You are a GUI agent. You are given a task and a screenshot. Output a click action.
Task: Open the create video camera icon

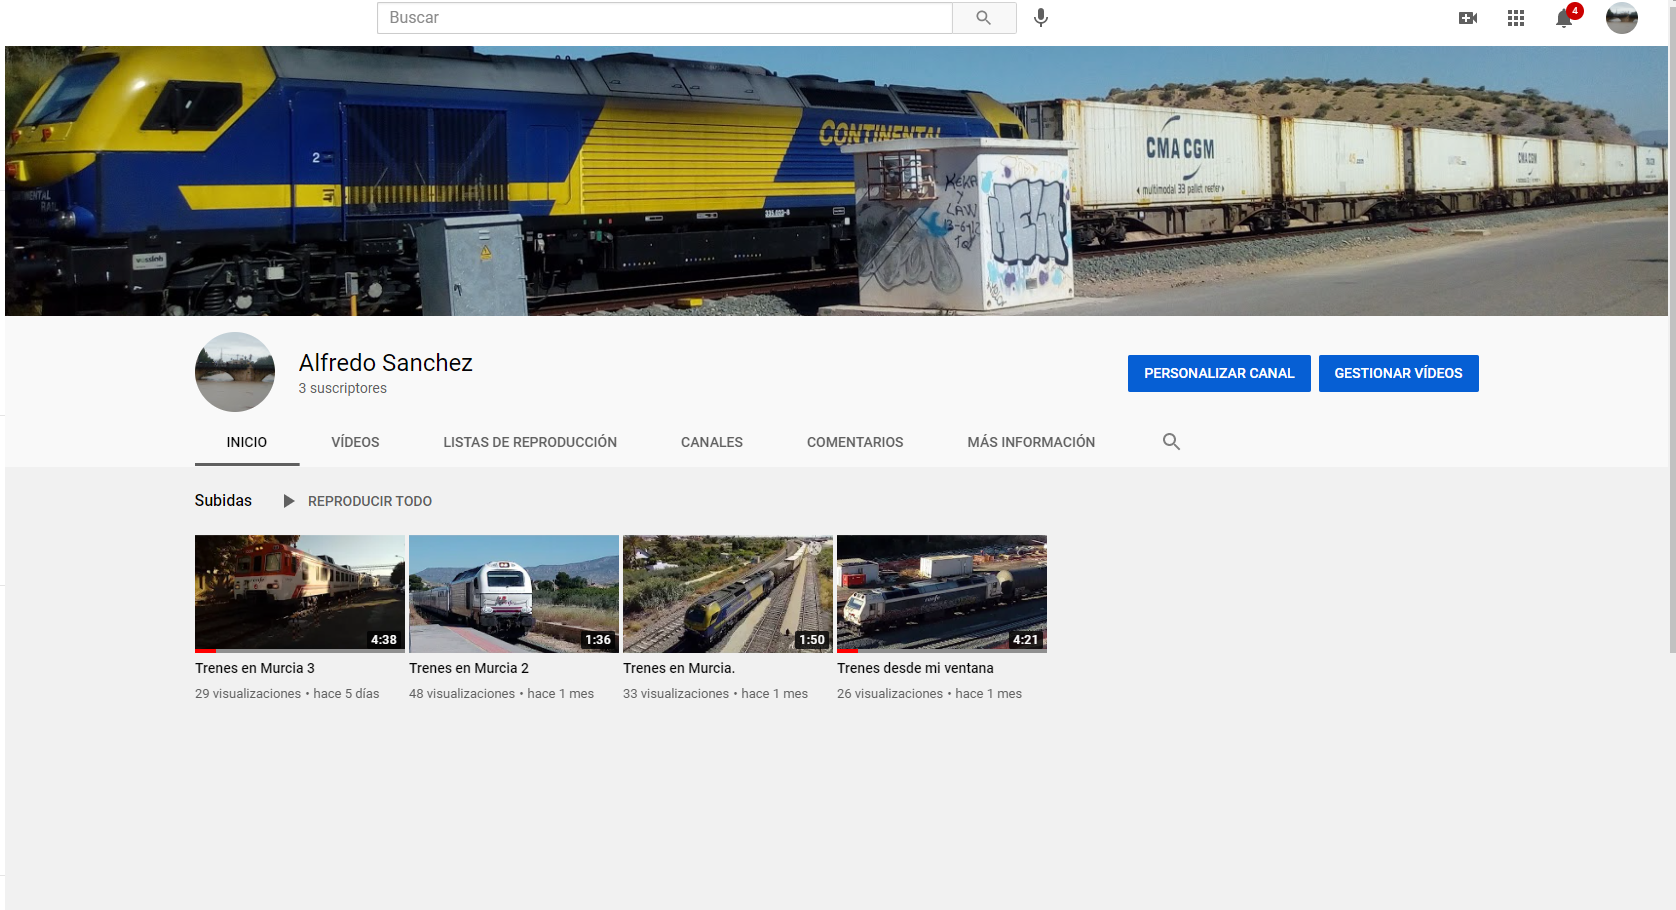coord(1468,18)
